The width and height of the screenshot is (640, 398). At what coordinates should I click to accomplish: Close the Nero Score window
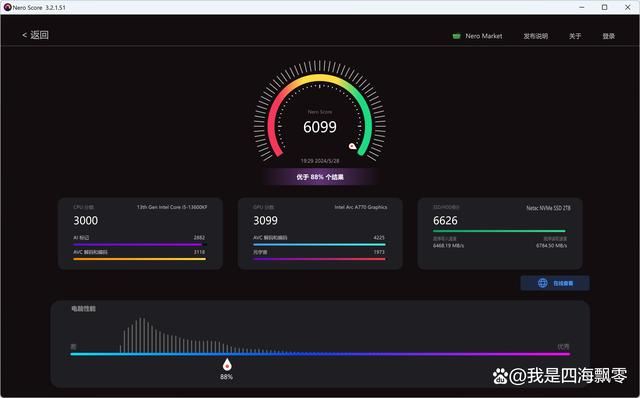(627, 7)
